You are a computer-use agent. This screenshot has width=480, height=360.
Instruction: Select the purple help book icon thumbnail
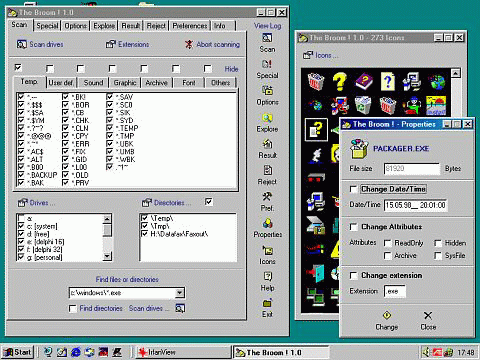point(364,82)
